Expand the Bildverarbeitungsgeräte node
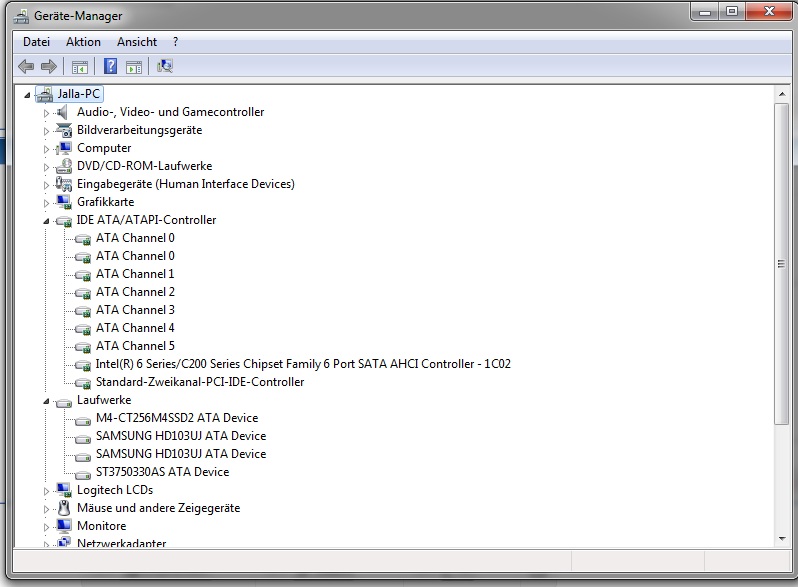 [46, 131]
